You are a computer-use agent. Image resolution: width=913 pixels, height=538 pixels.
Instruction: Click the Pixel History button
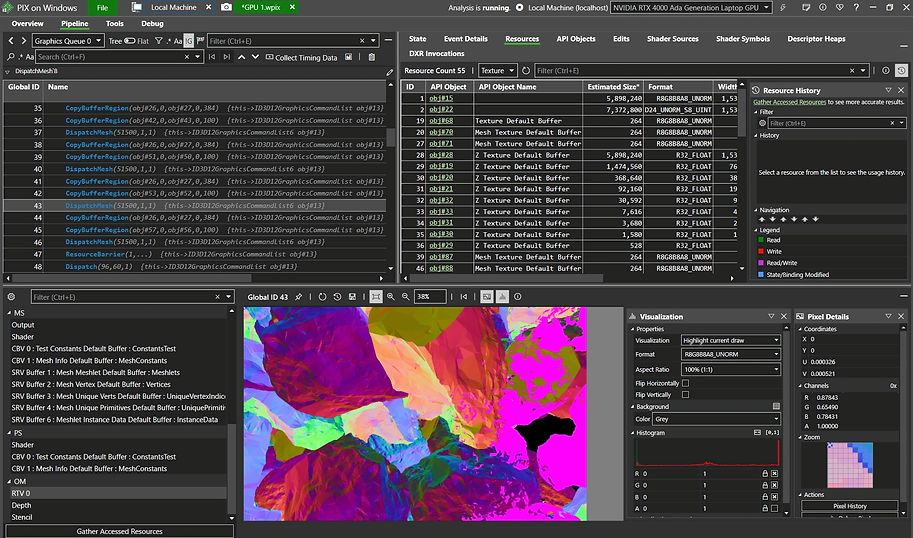click(850, 506)
